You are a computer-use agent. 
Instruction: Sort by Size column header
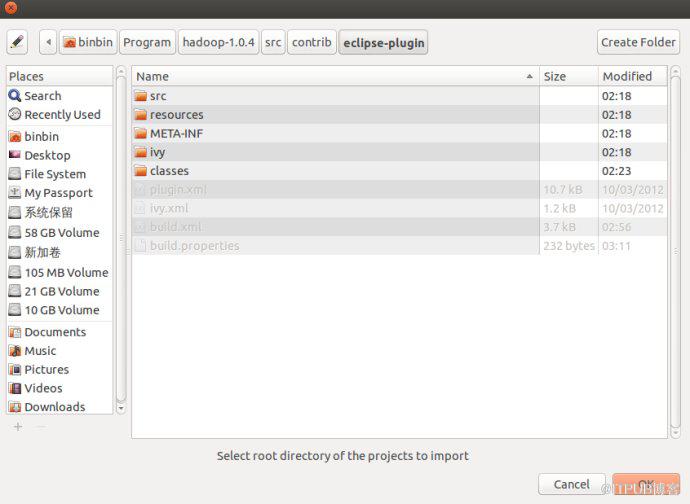point(569,77)
